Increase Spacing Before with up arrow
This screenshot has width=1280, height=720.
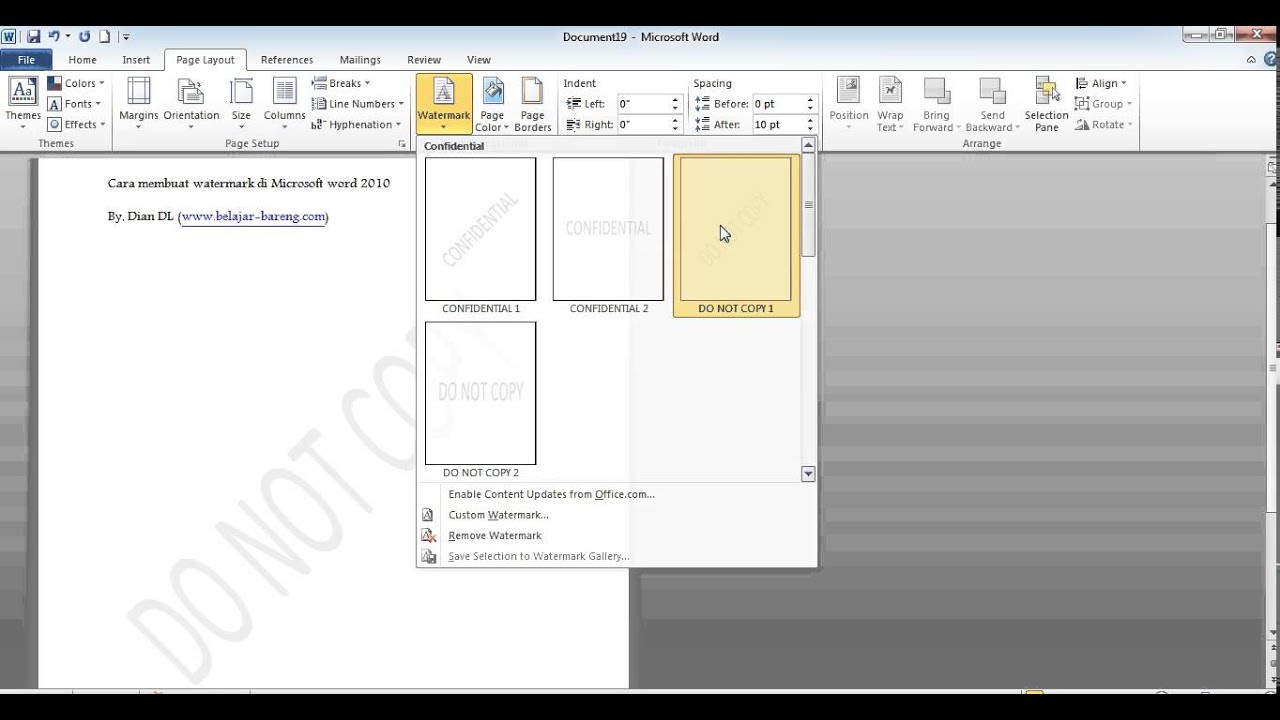point(811,100)
